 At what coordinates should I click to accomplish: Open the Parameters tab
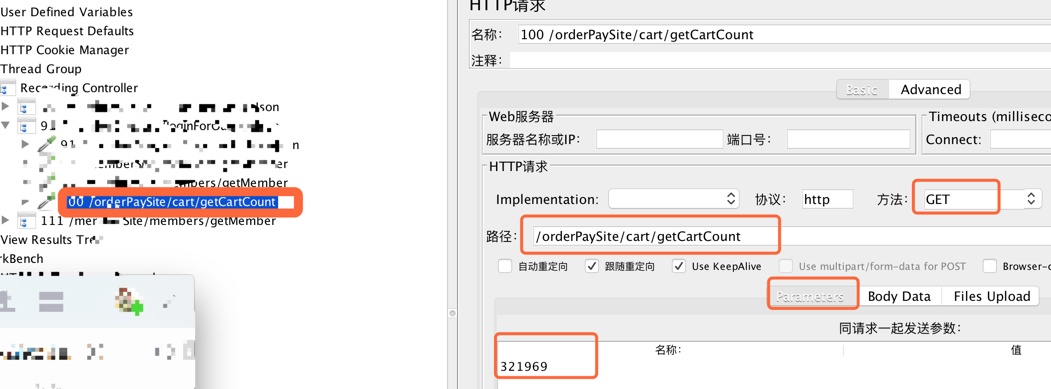click(810, 296)
